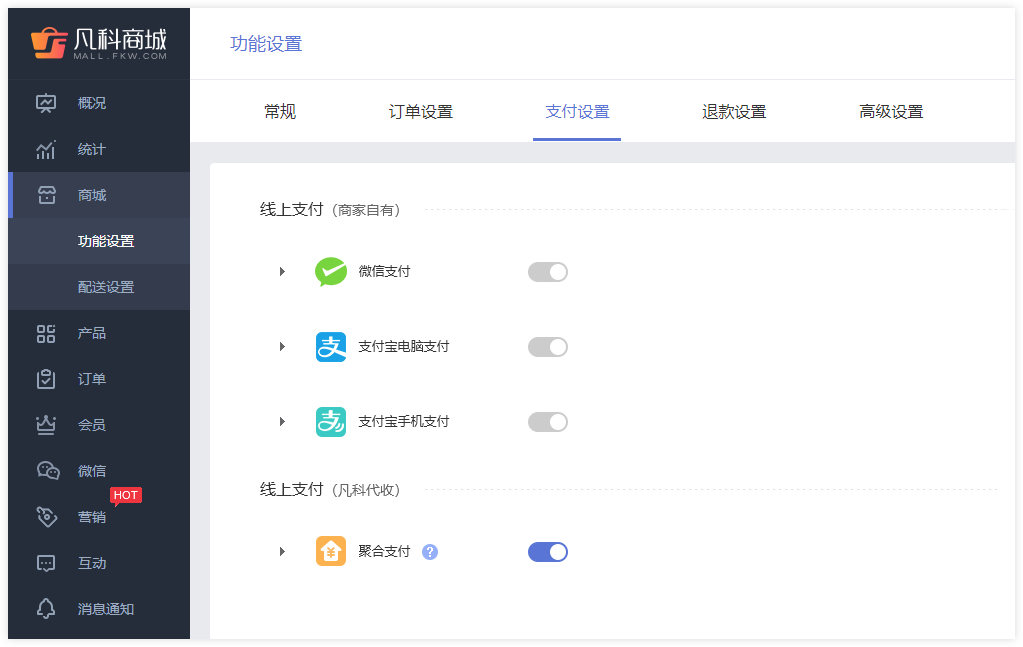Click the 凡科商城 logo

pyautogui.click(x=99, y=44)
